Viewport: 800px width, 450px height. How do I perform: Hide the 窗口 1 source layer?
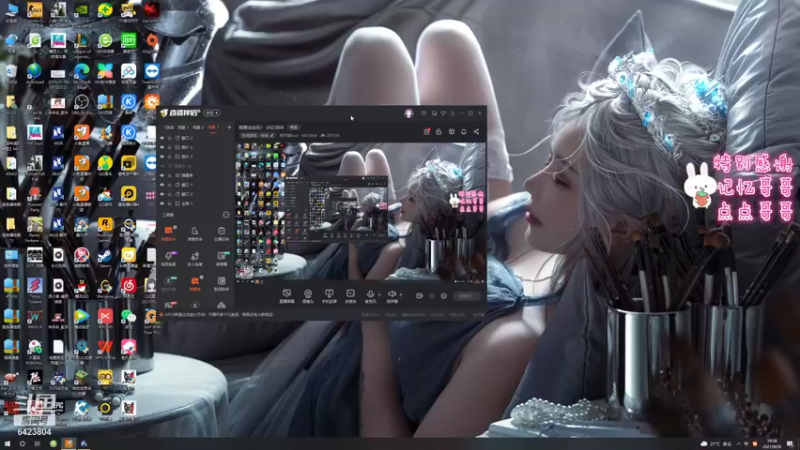coord(162,185)
